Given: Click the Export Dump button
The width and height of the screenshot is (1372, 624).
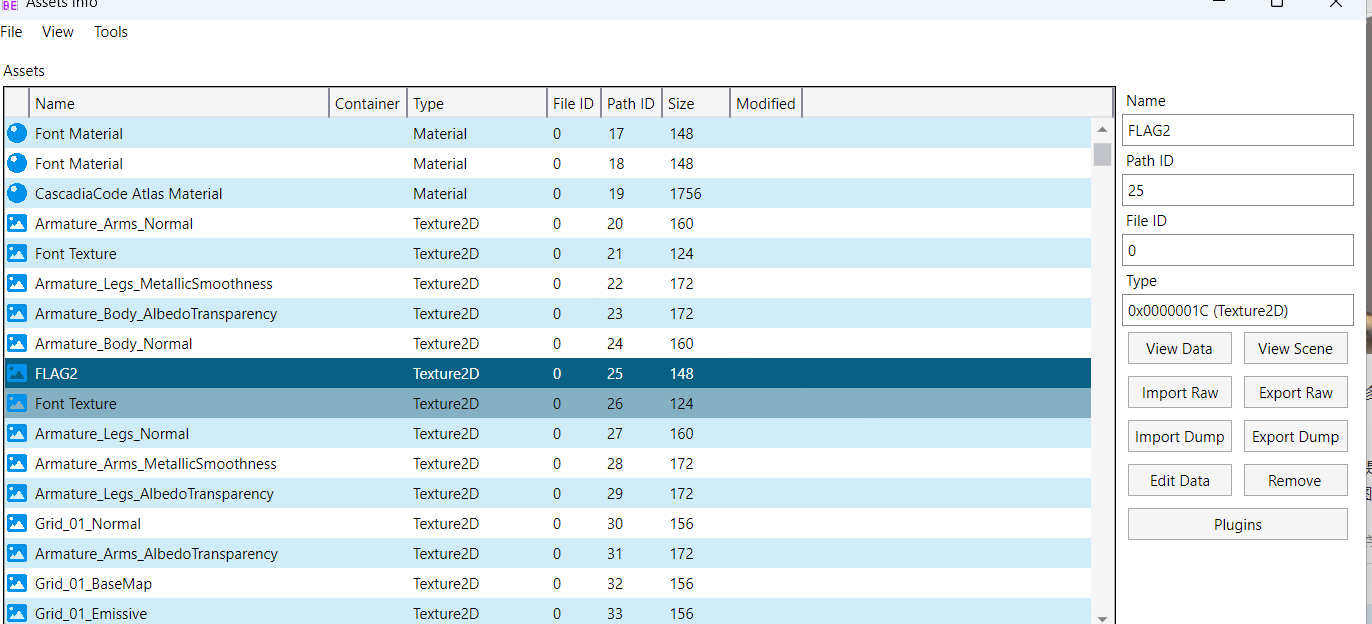Looking at the screenshot, I should [x=1296, y=436].
